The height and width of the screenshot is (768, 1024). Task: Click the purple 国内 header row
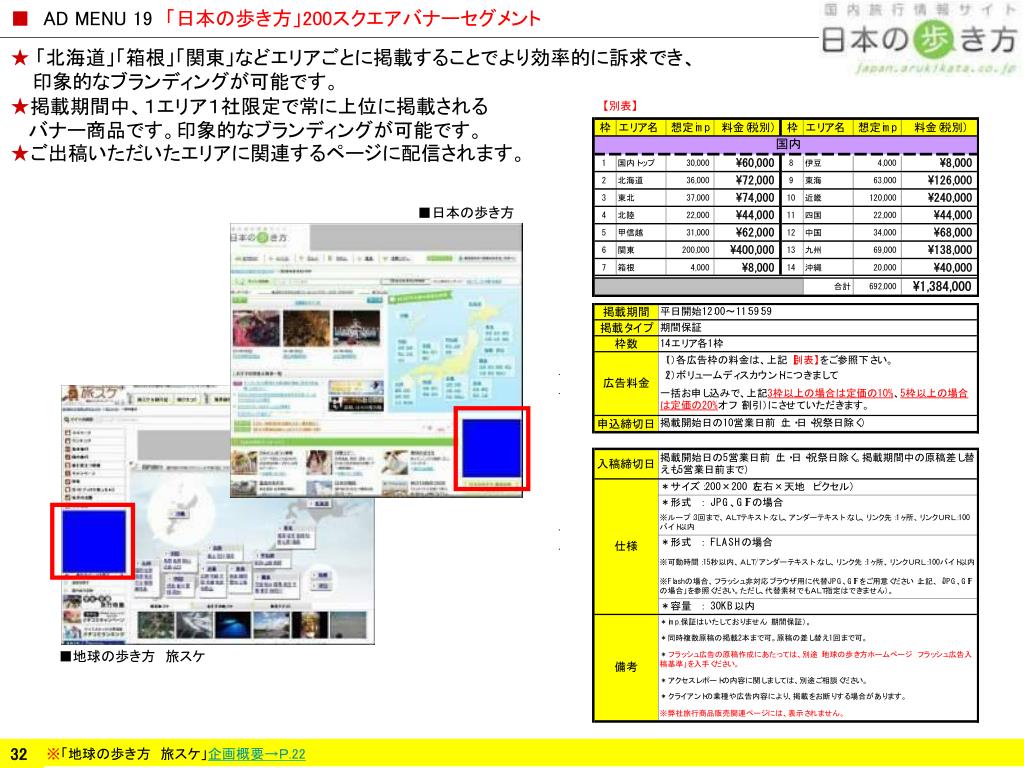coord(786,144)
